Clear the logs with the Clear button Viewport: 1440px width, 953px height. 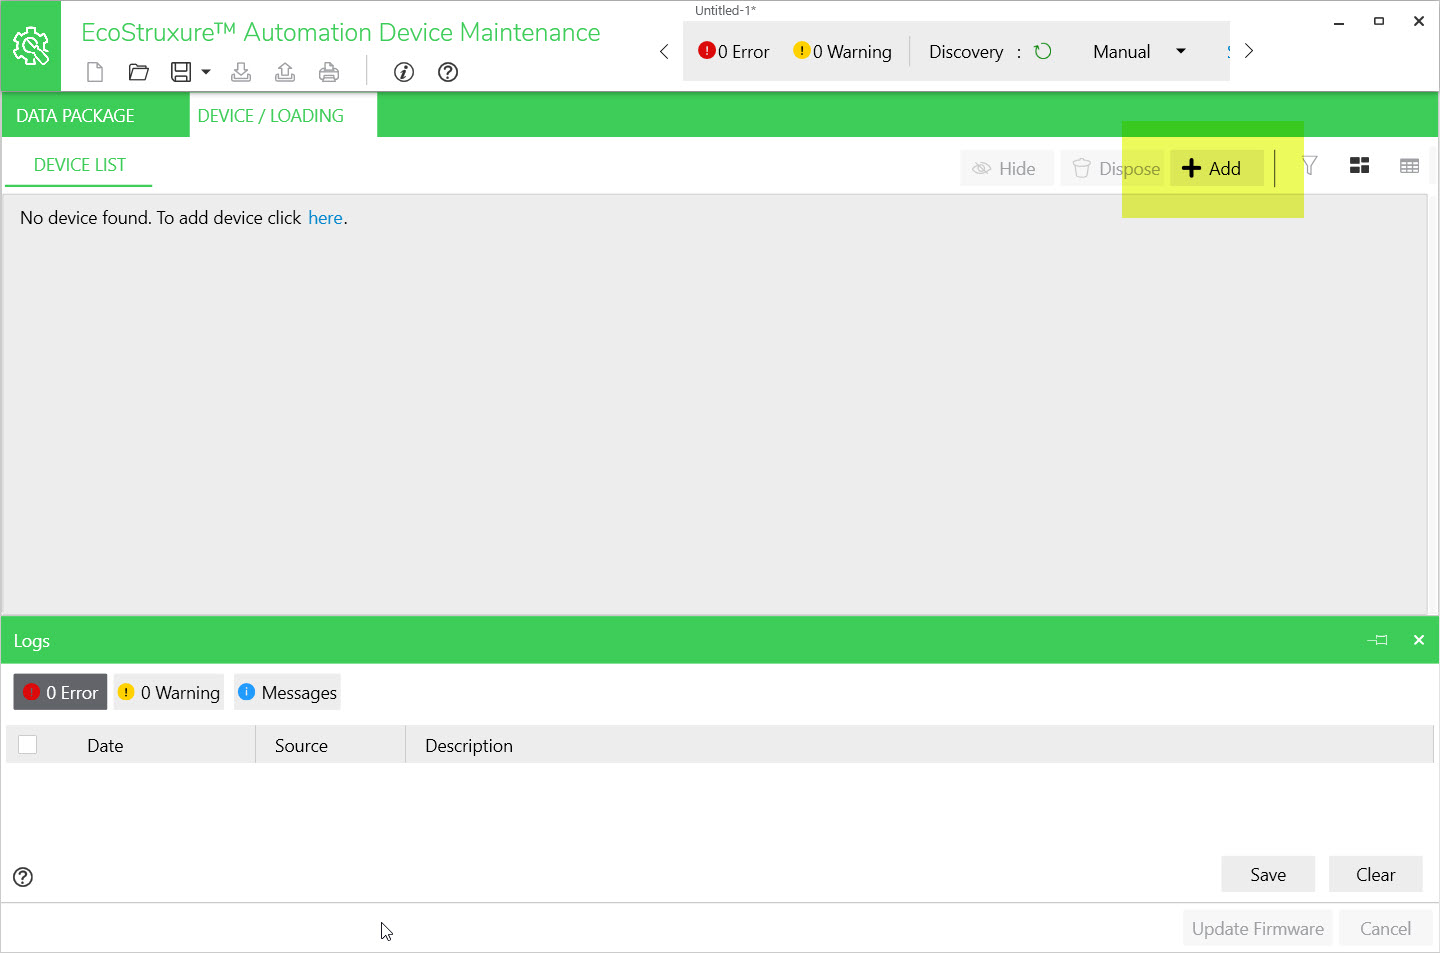[x=1376, y=874]
